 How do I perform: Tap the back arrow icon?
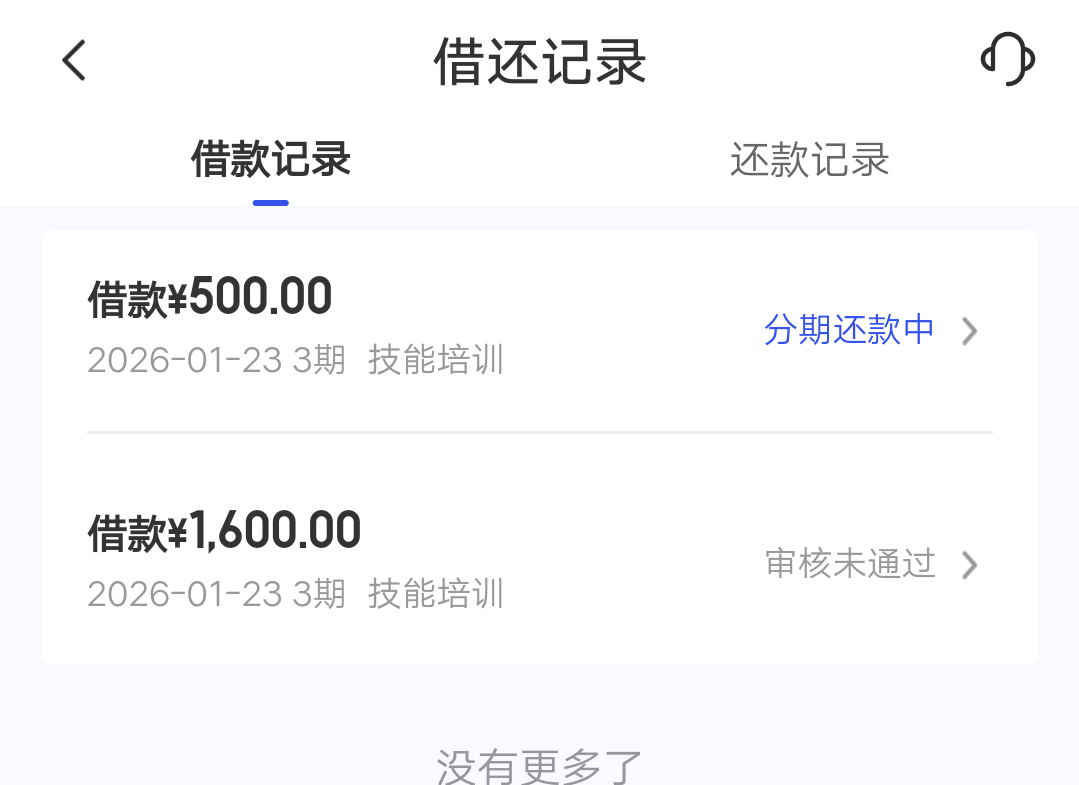point(74,60)
